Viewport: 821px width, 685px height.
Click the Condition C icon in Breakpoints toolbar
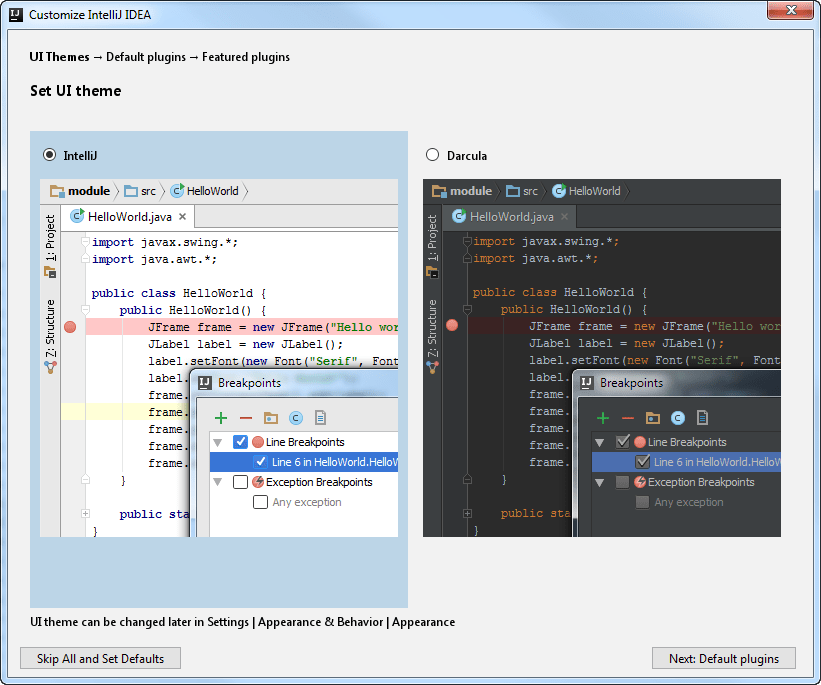point(294,417)
